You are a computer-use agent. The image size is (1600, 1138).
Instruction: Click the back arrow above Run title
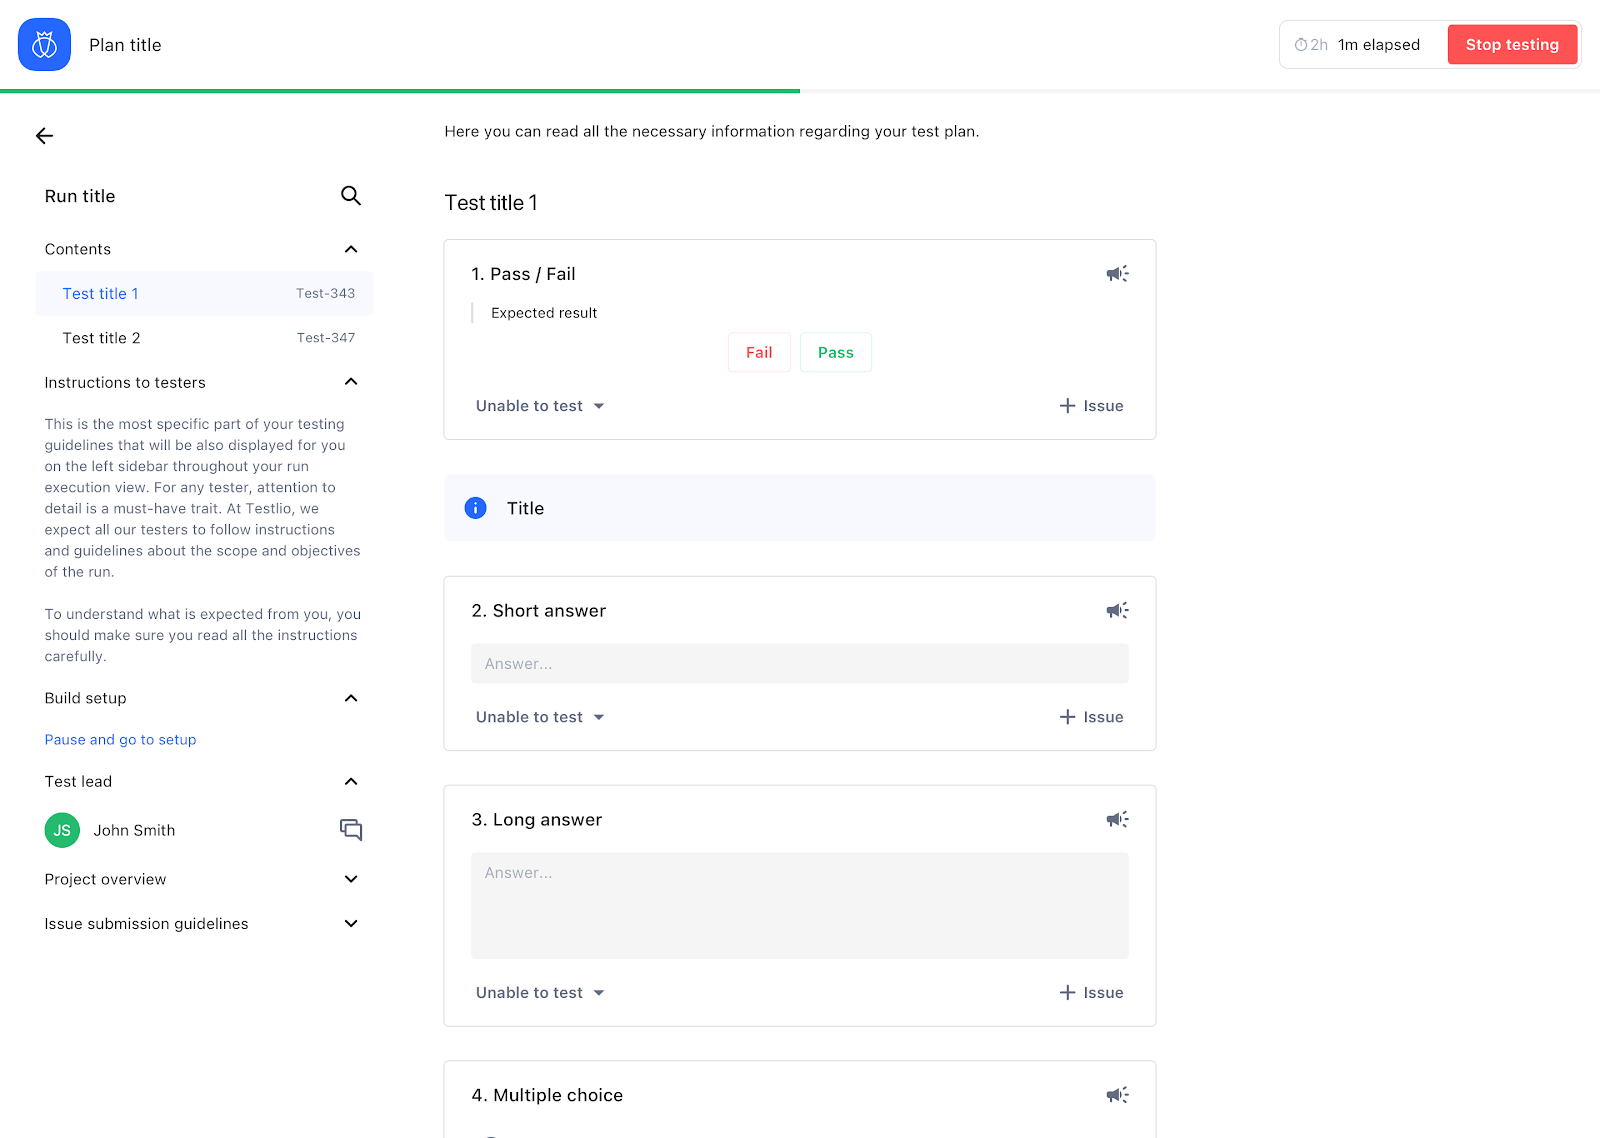click(x=44, y=135)
